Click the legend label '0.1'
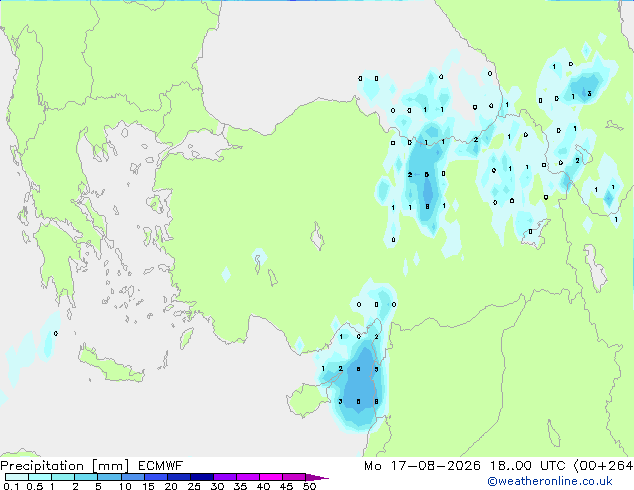 click(x=11, y=486)
